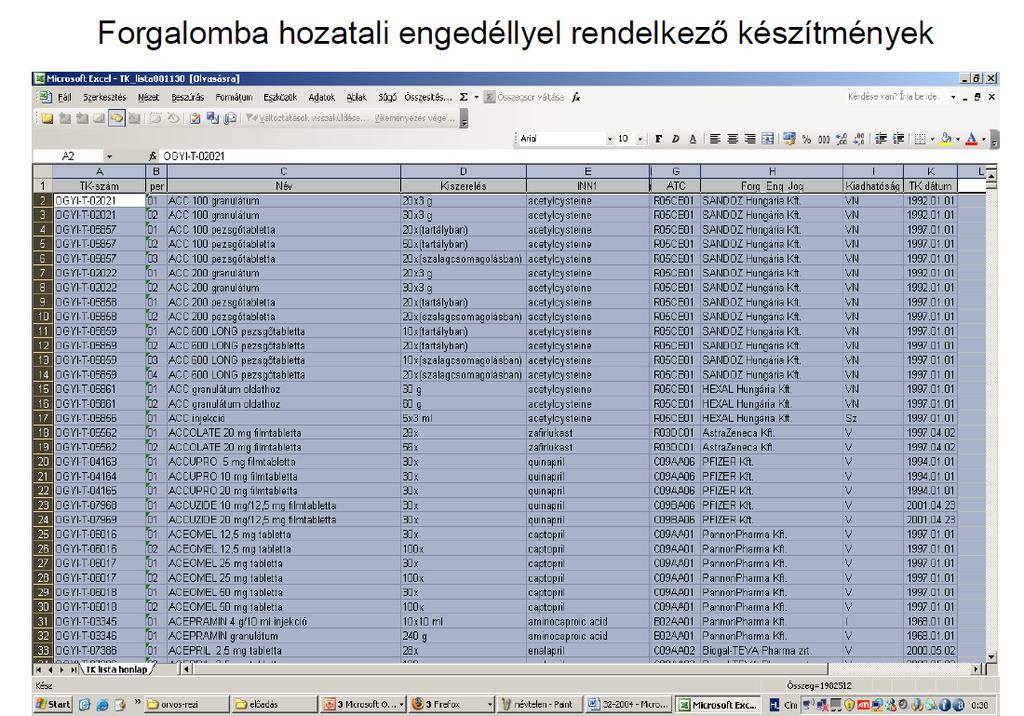Select column C header
1024x716 pixels.
pos(283,172)
